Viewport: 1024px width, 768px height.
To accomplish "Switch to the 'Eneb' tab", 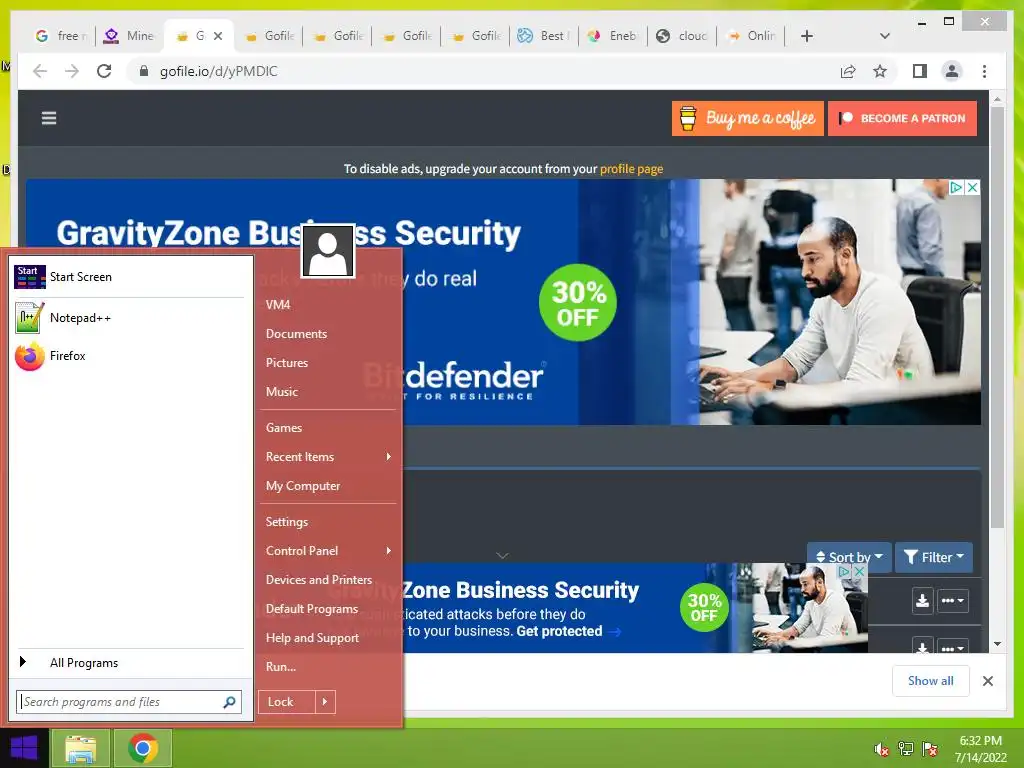I will tap(612, 36).
